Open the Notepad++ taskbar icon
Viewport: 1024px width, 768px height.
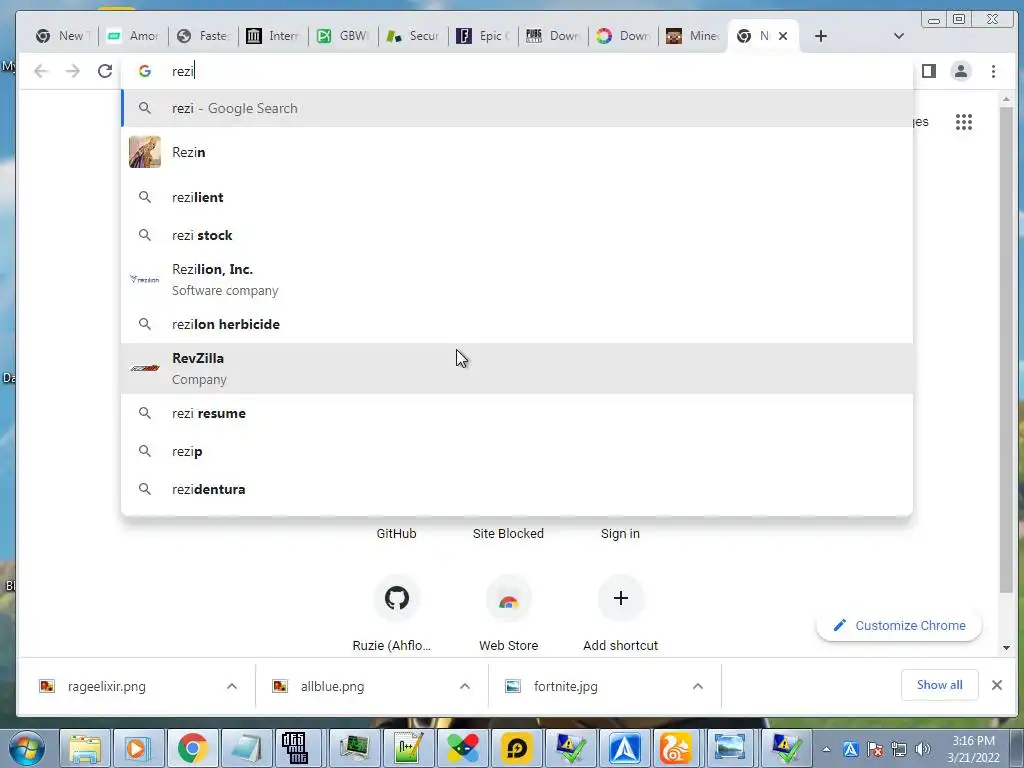pos(408,748)
